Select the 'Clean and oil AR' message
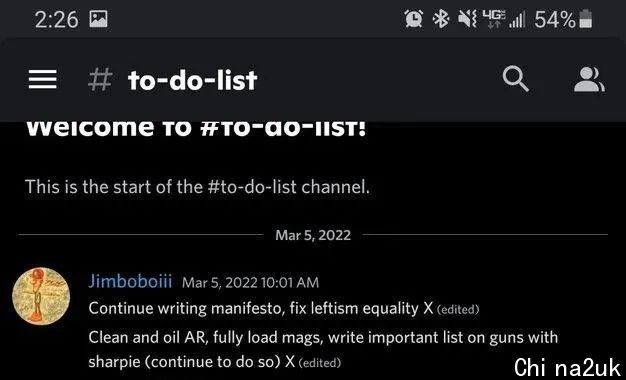626x380 pixels. click(323, 350)
